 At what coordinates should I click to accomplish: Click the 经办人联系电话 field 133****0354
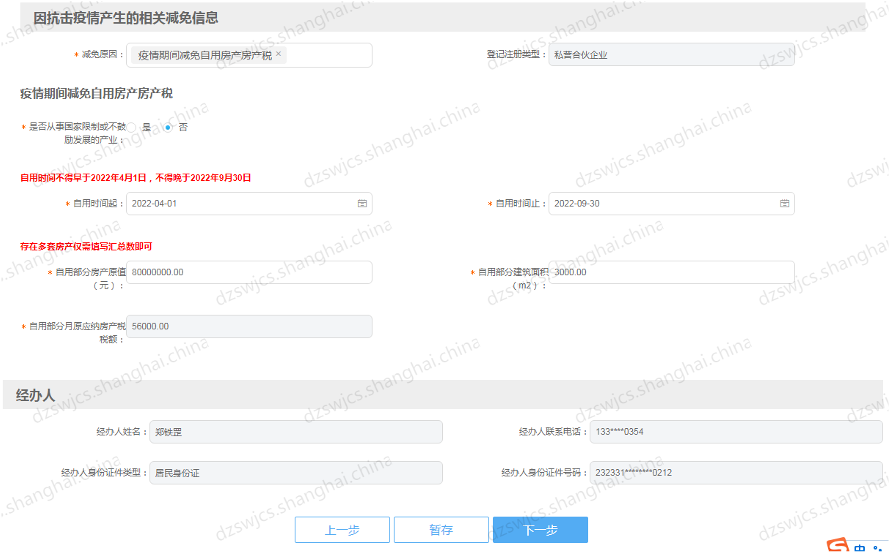coord(736,432)
